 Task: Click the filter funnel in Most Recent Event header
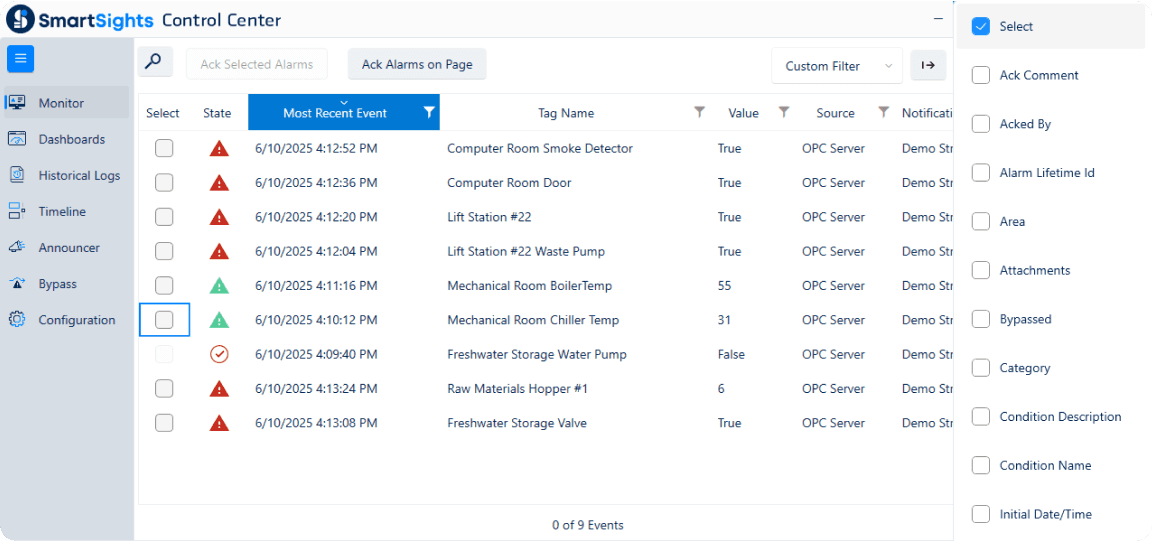pyautogui.click(x=429, y=112)
